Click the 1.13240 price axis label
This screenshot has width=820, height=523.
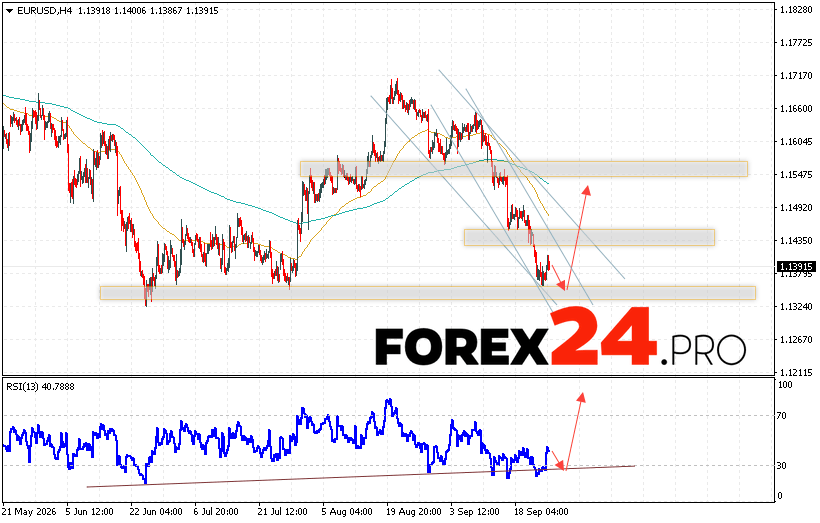coord(796,306)
